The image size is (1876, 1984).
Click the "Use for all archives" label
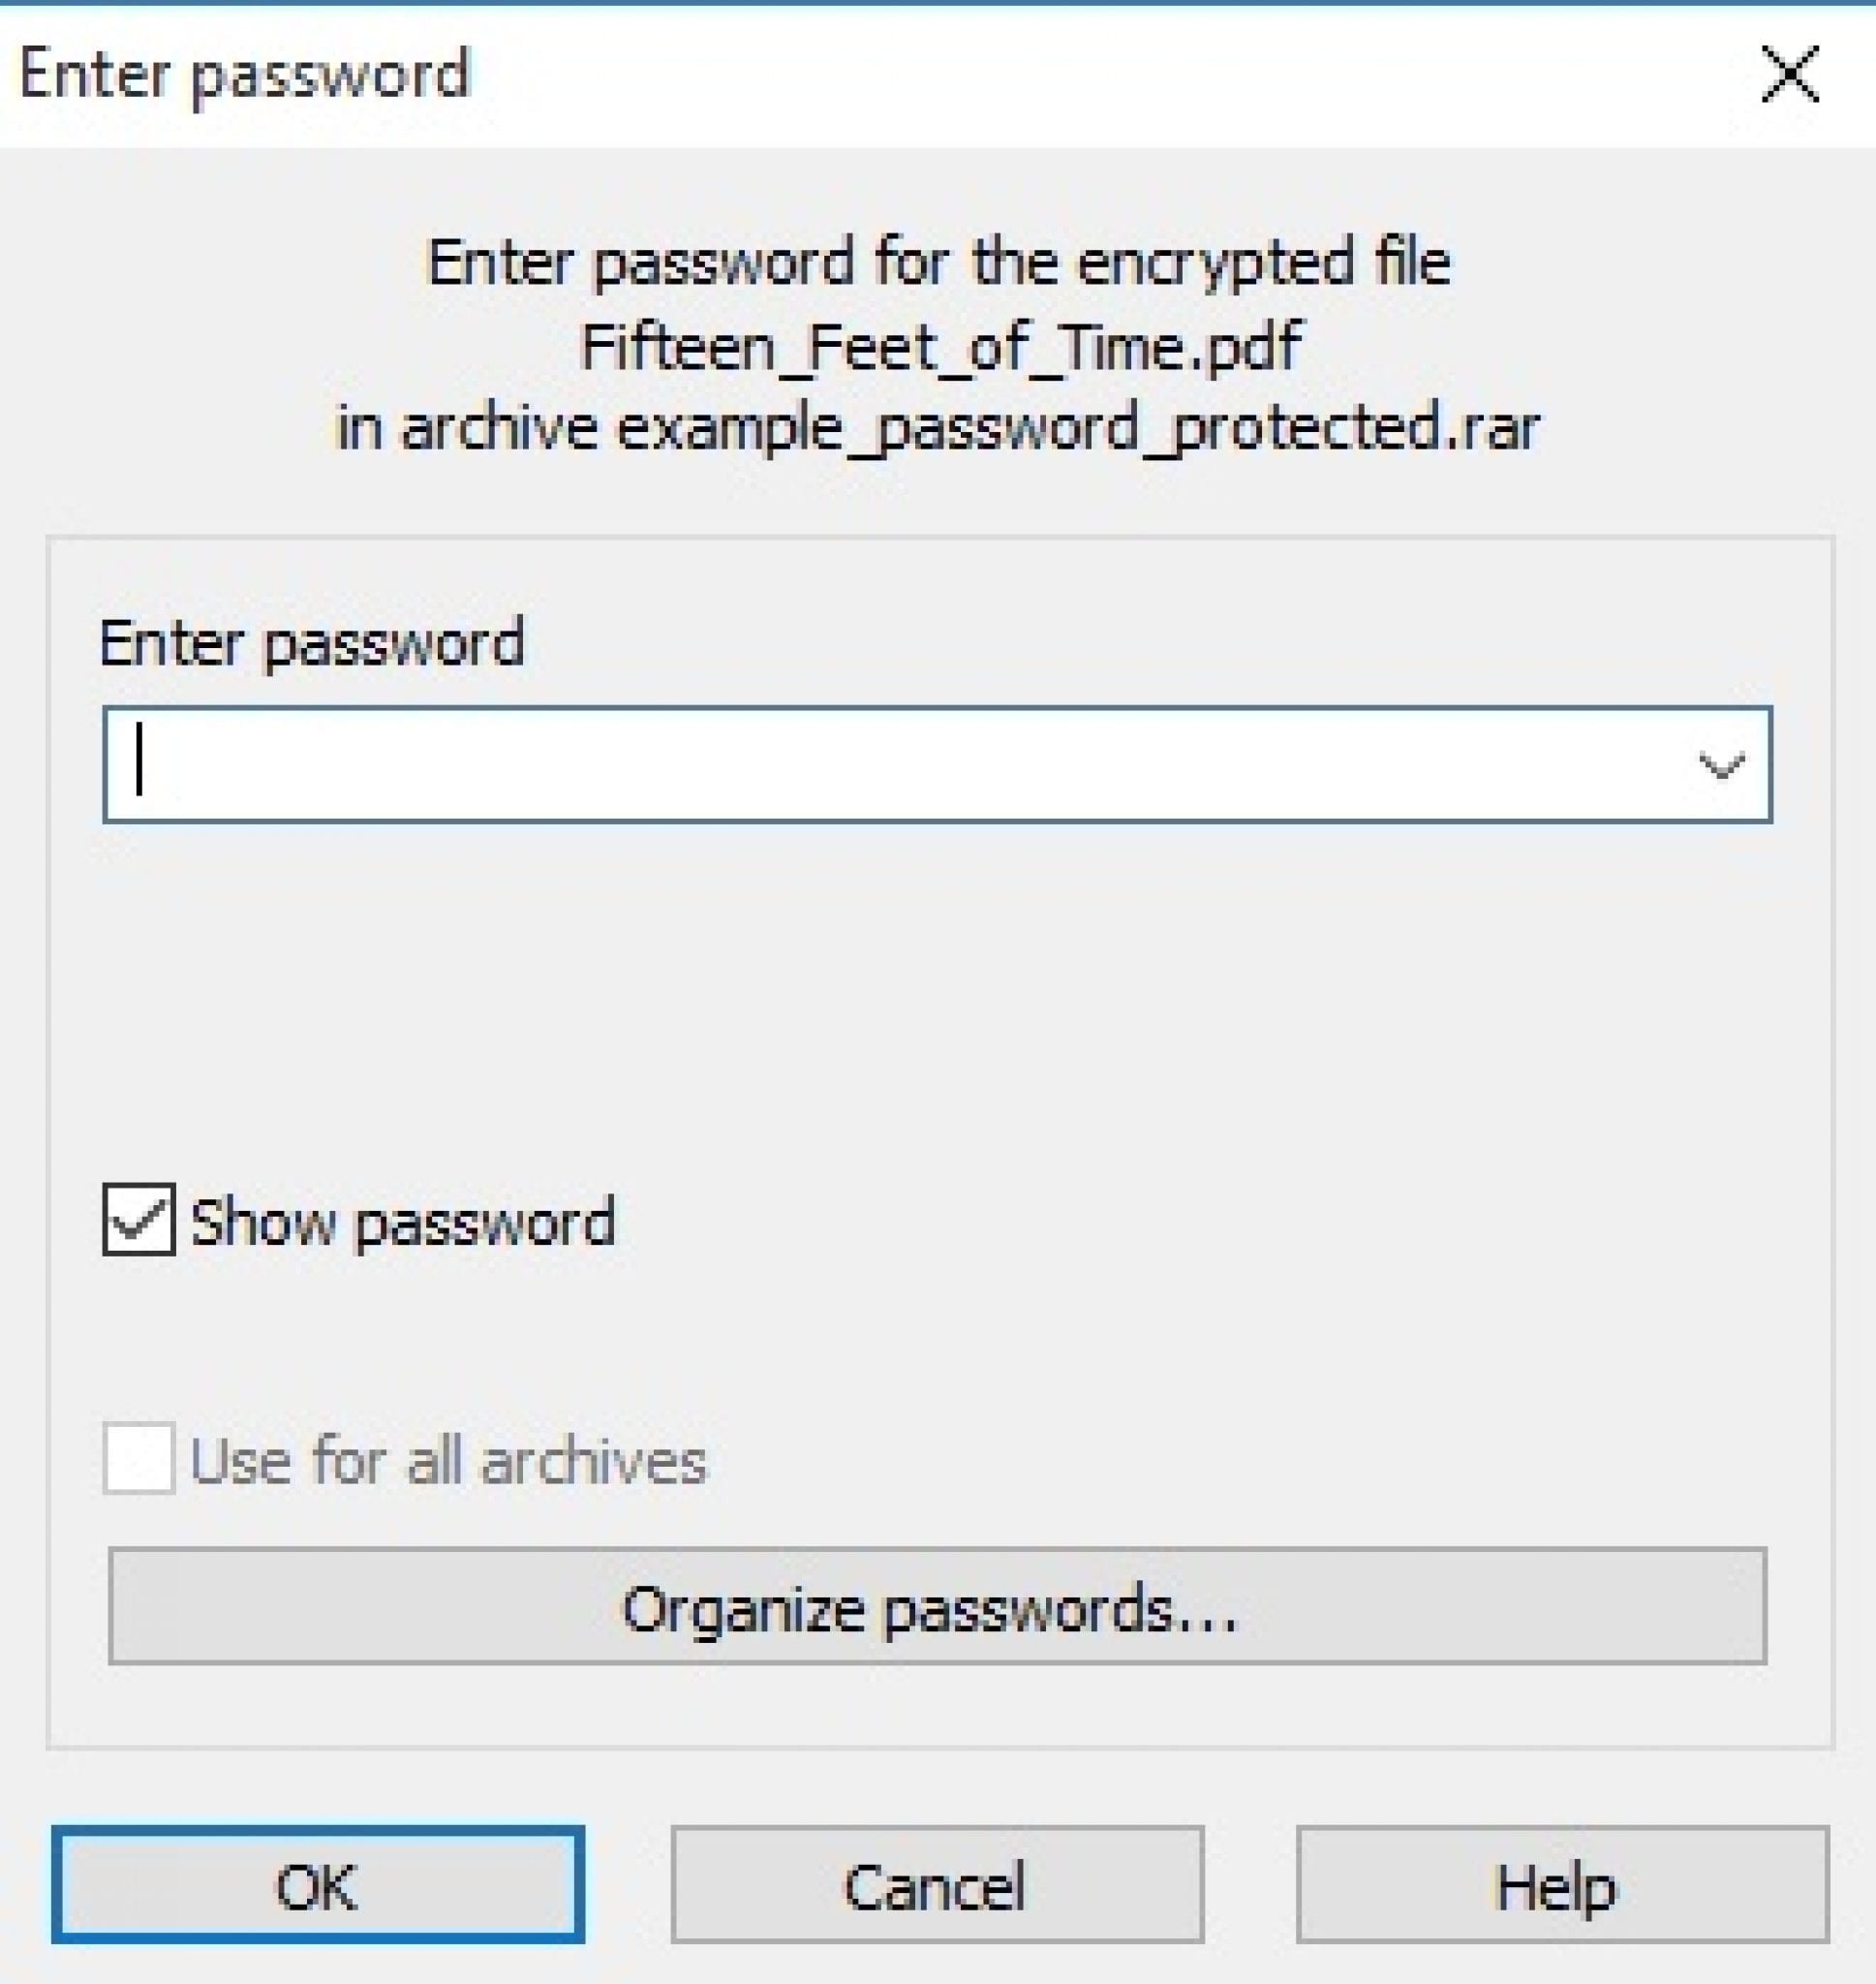(x=449, y=1461)
